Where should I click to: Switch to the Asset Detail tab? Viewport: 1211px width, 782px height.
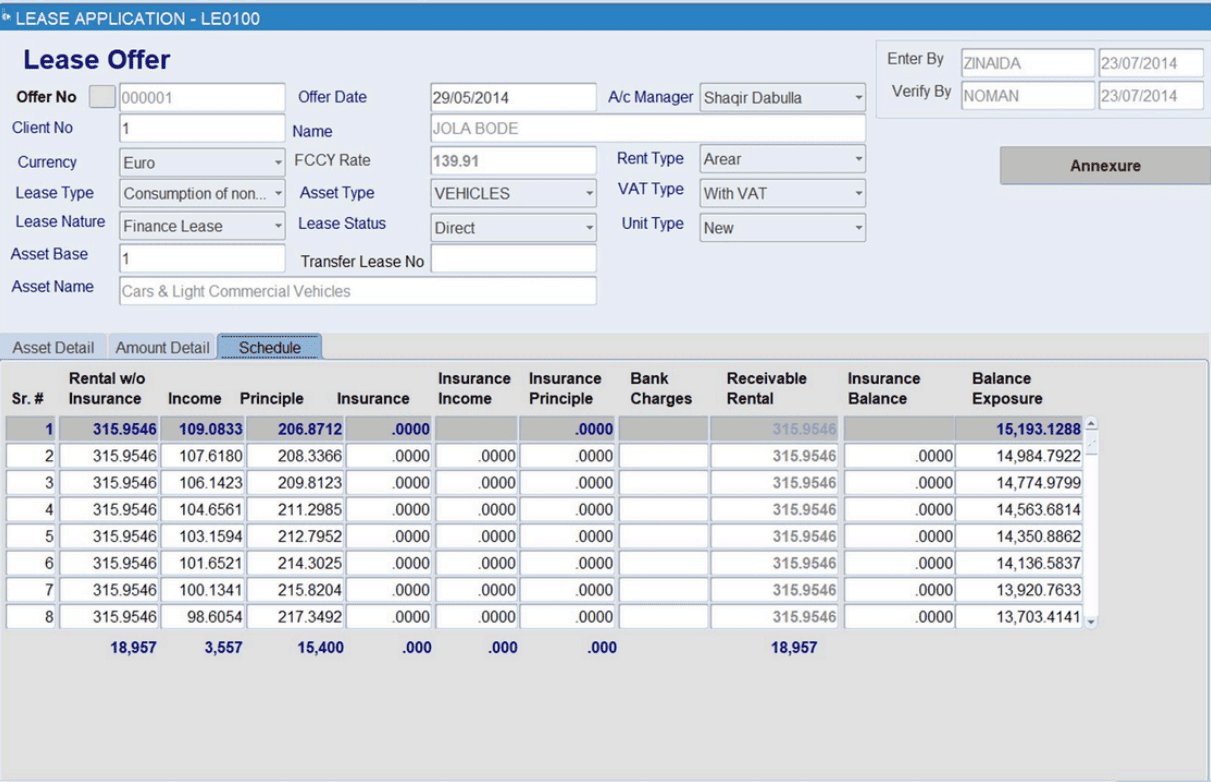pos(52,347)
